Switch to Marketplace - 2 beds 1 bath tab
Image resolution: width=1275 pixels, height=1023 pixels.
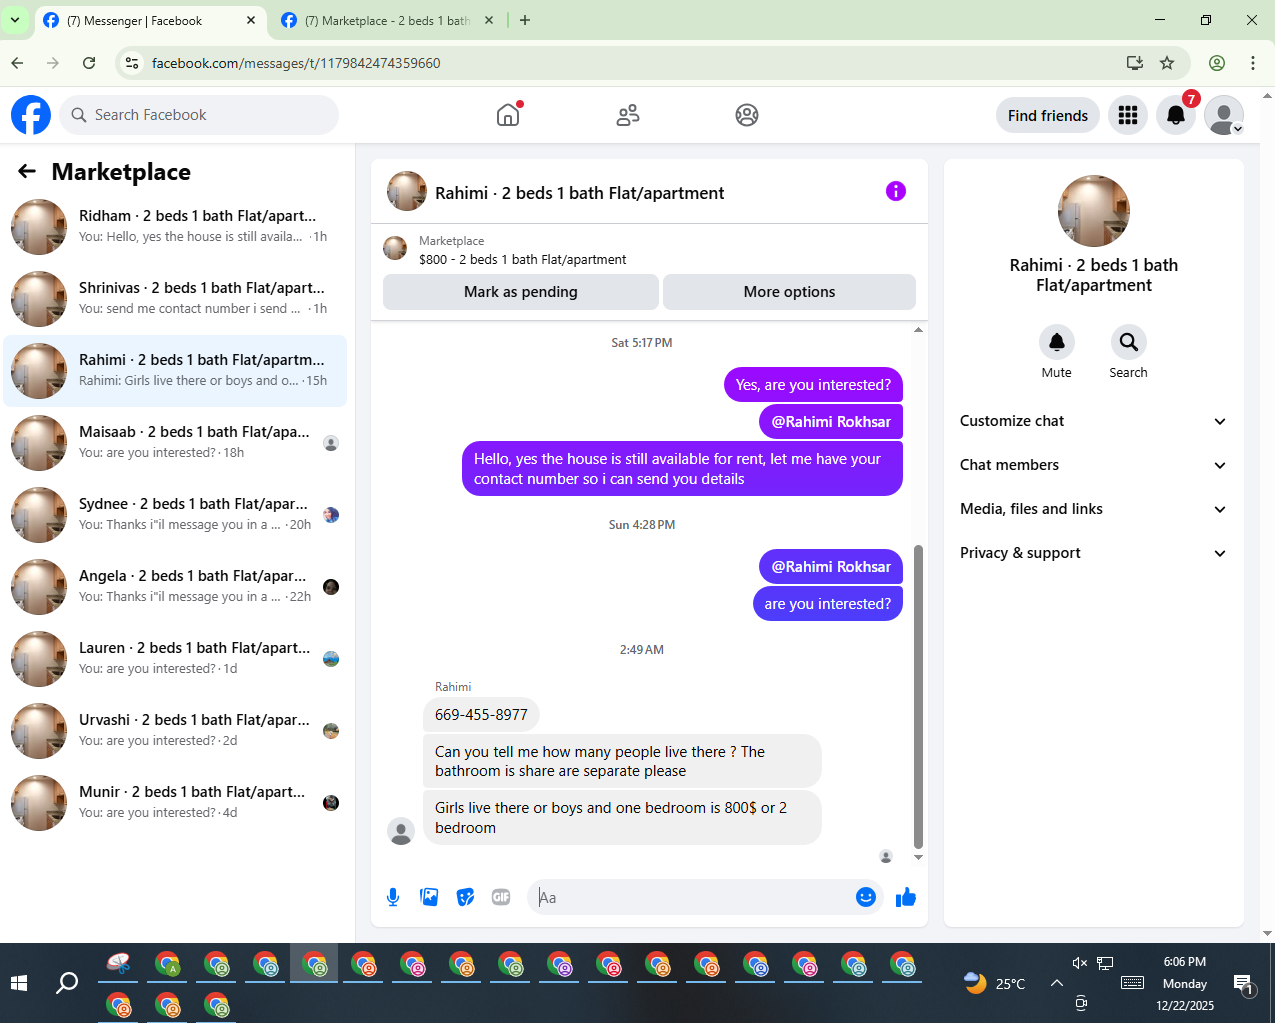coord(387,20)
